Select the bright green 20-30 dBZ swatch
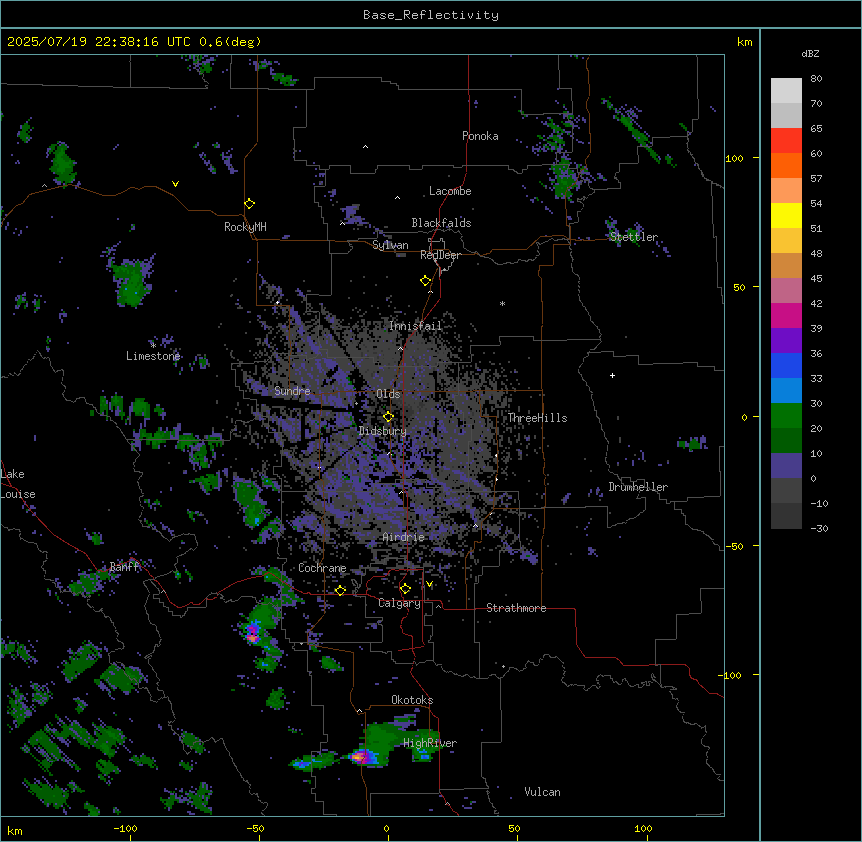Screen dimensions: 862x842 click(786, 416)
